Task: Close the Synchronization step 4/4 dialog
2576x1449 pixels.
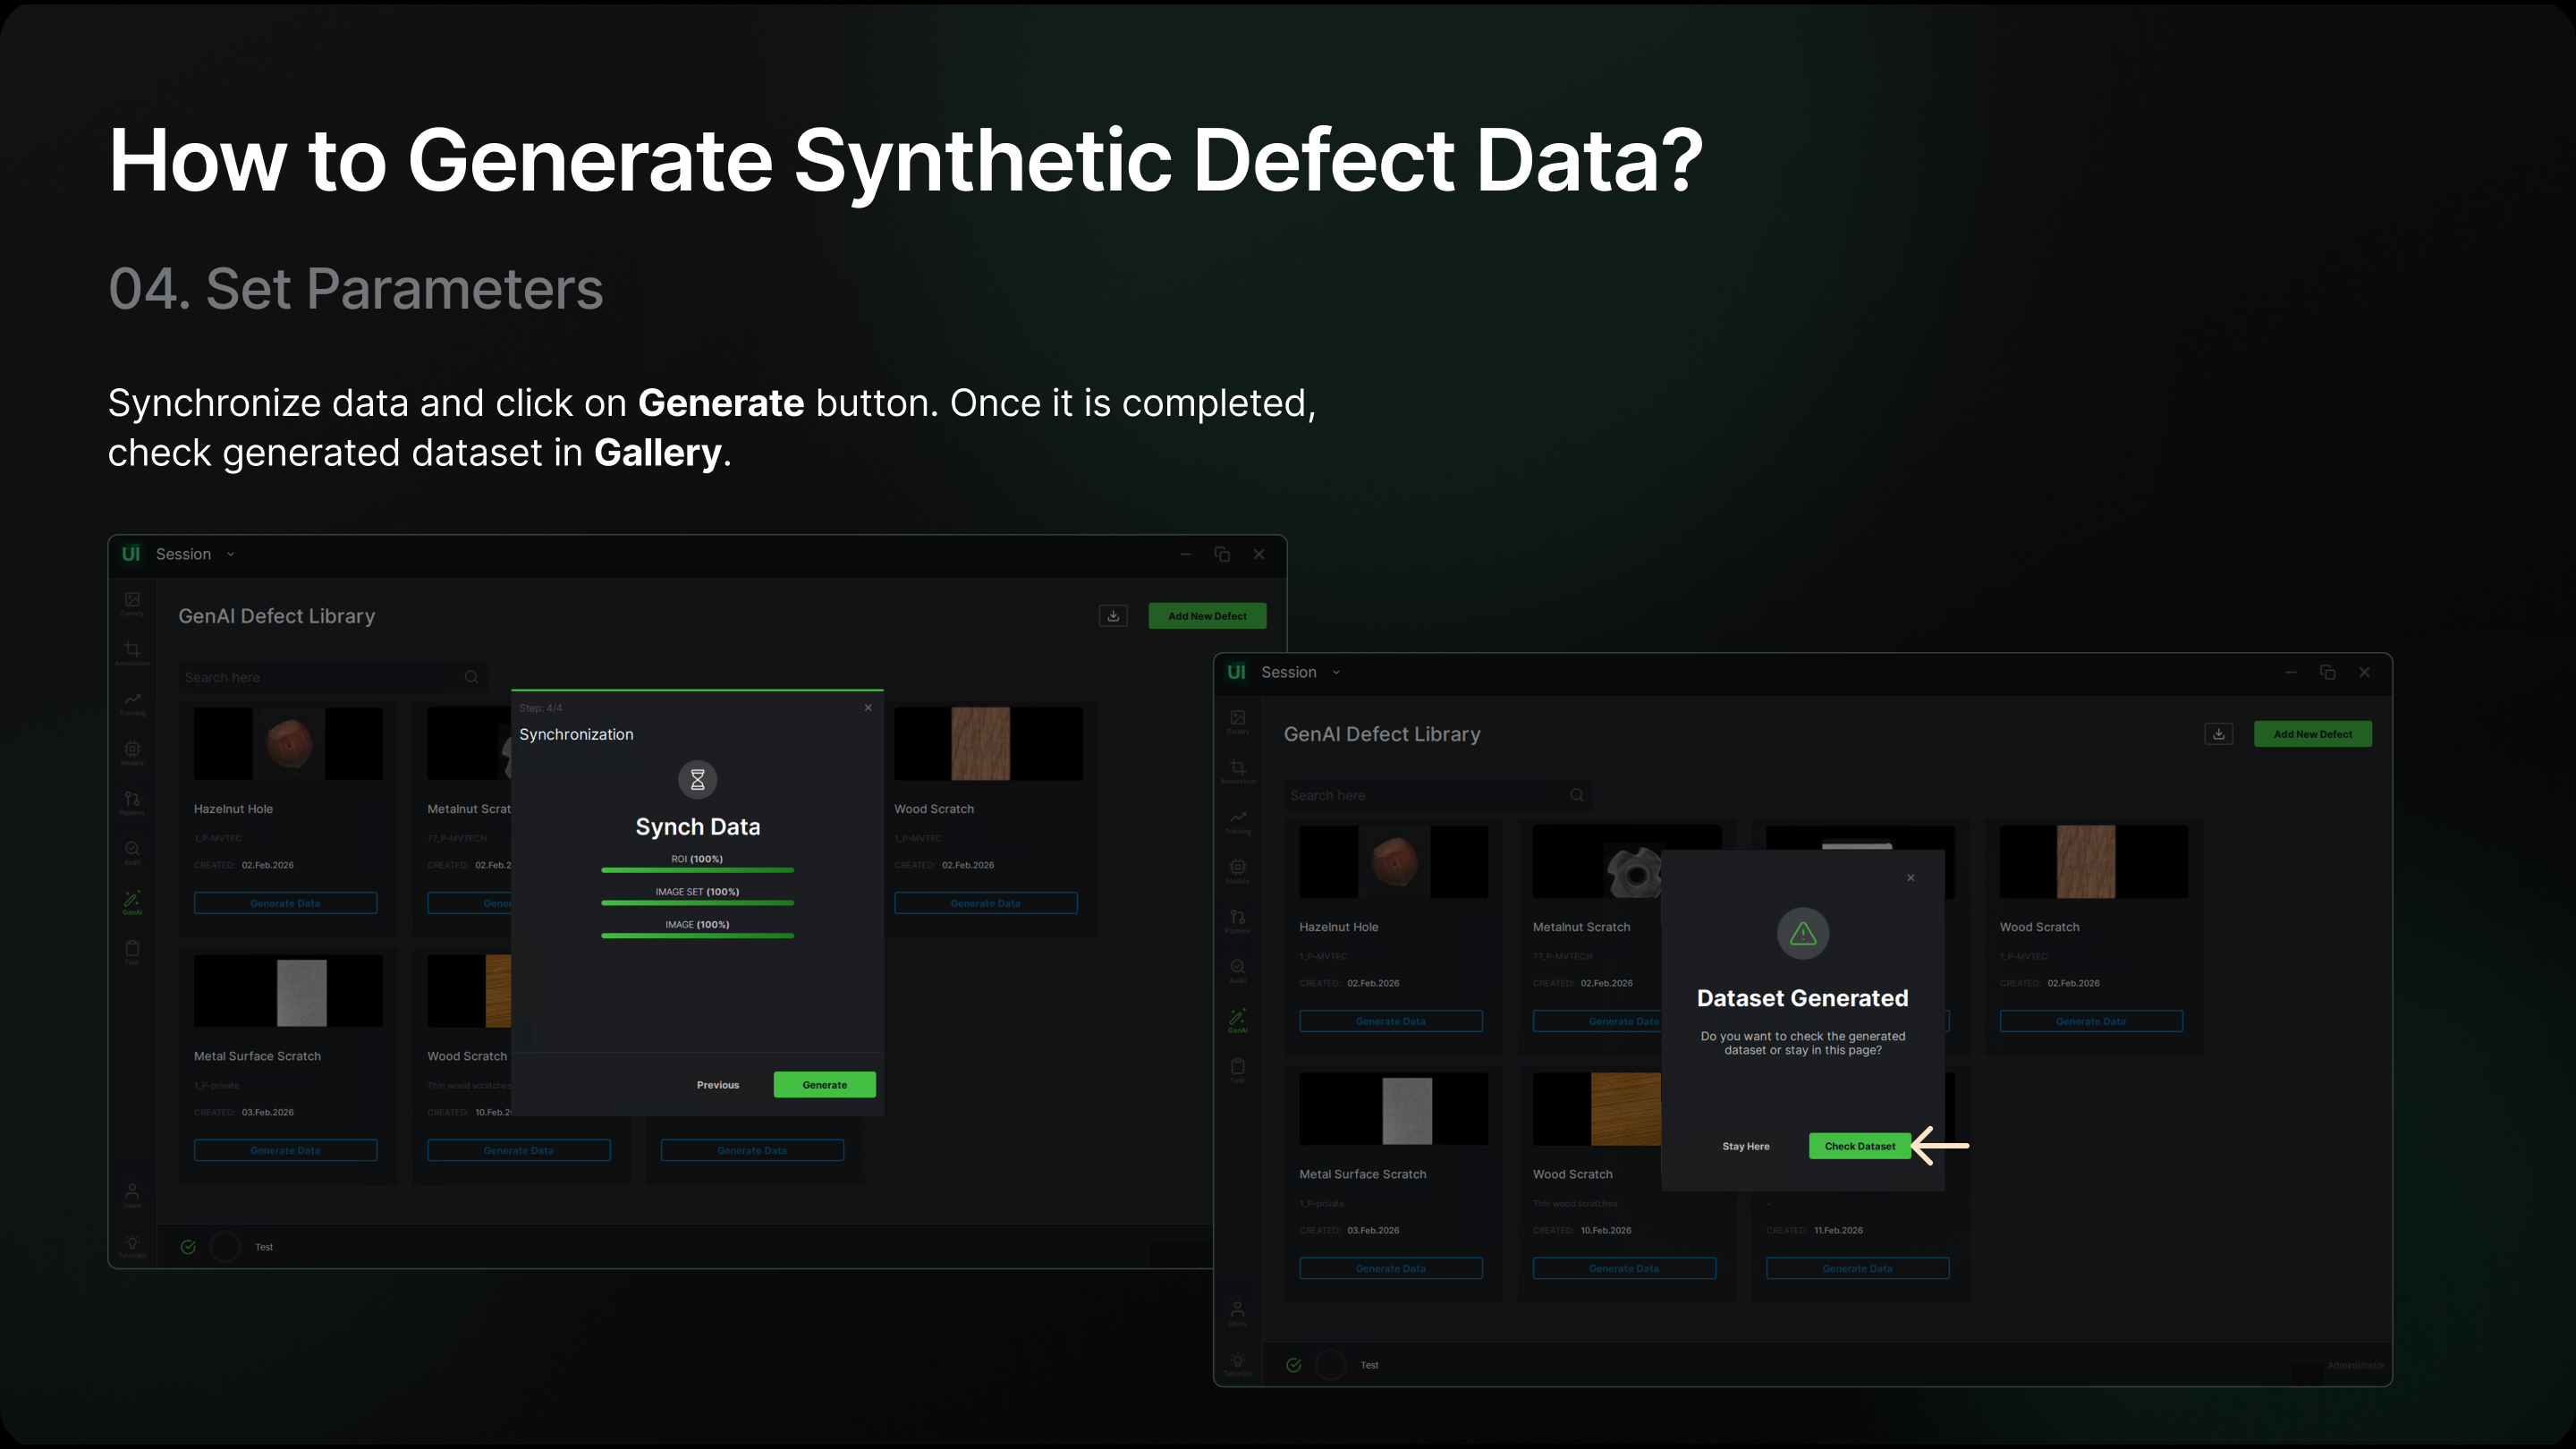Action: [x=868, y=707]
